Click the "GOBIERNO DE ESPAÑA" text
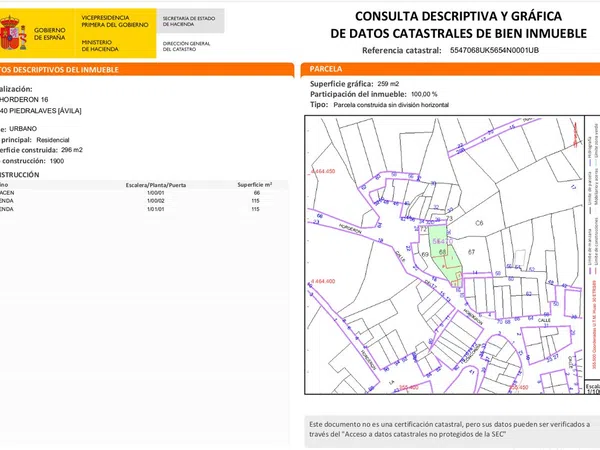Viewport: 600px width, 450px height. click(x=49, y=34)
